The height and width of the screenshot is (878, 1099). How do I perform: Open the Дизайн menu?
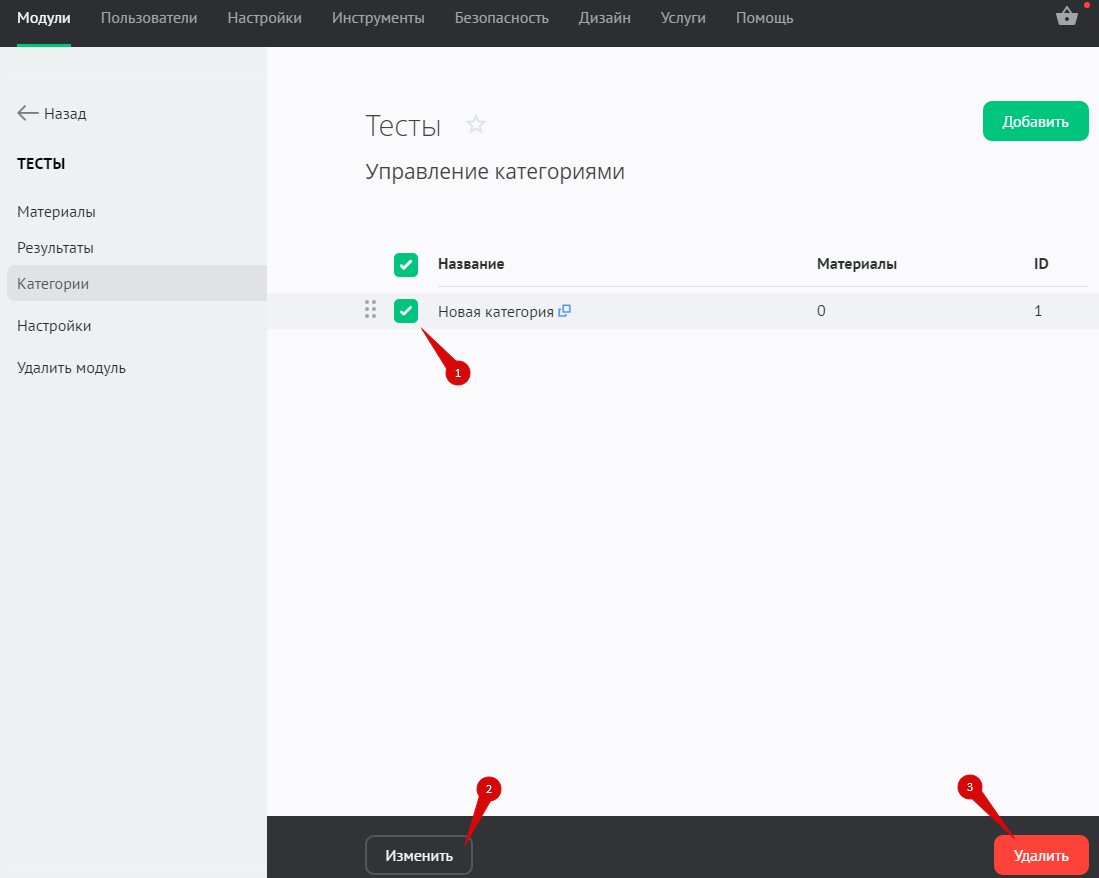[604, 18]
